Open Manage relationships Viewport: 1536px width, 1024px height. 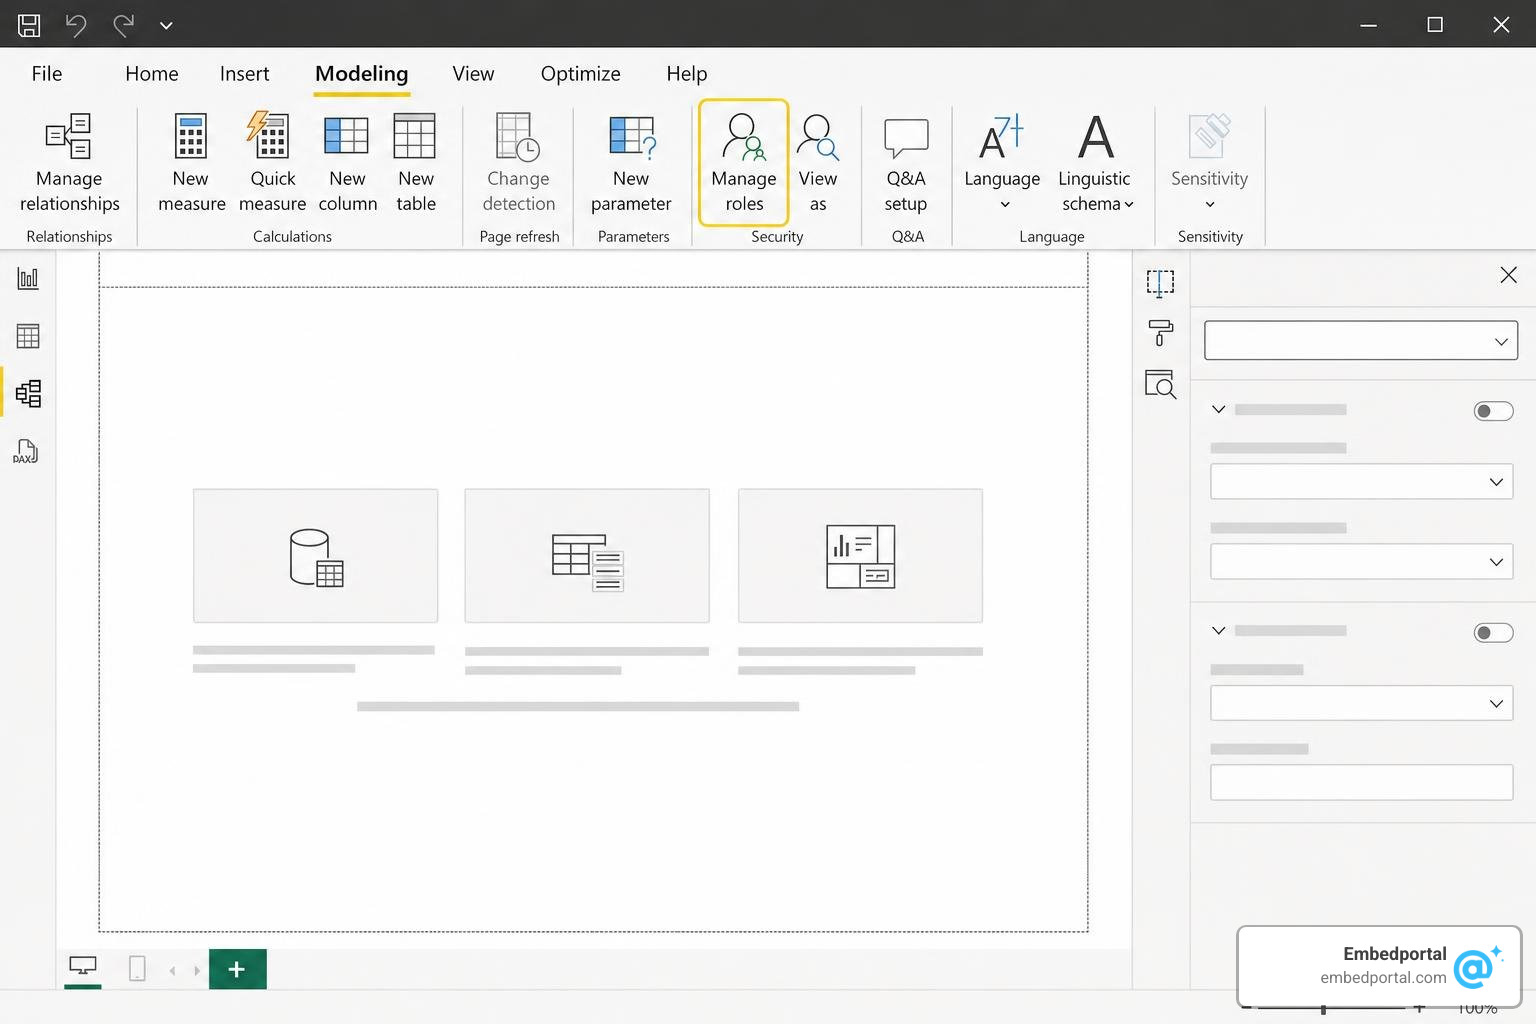point(69,163)
